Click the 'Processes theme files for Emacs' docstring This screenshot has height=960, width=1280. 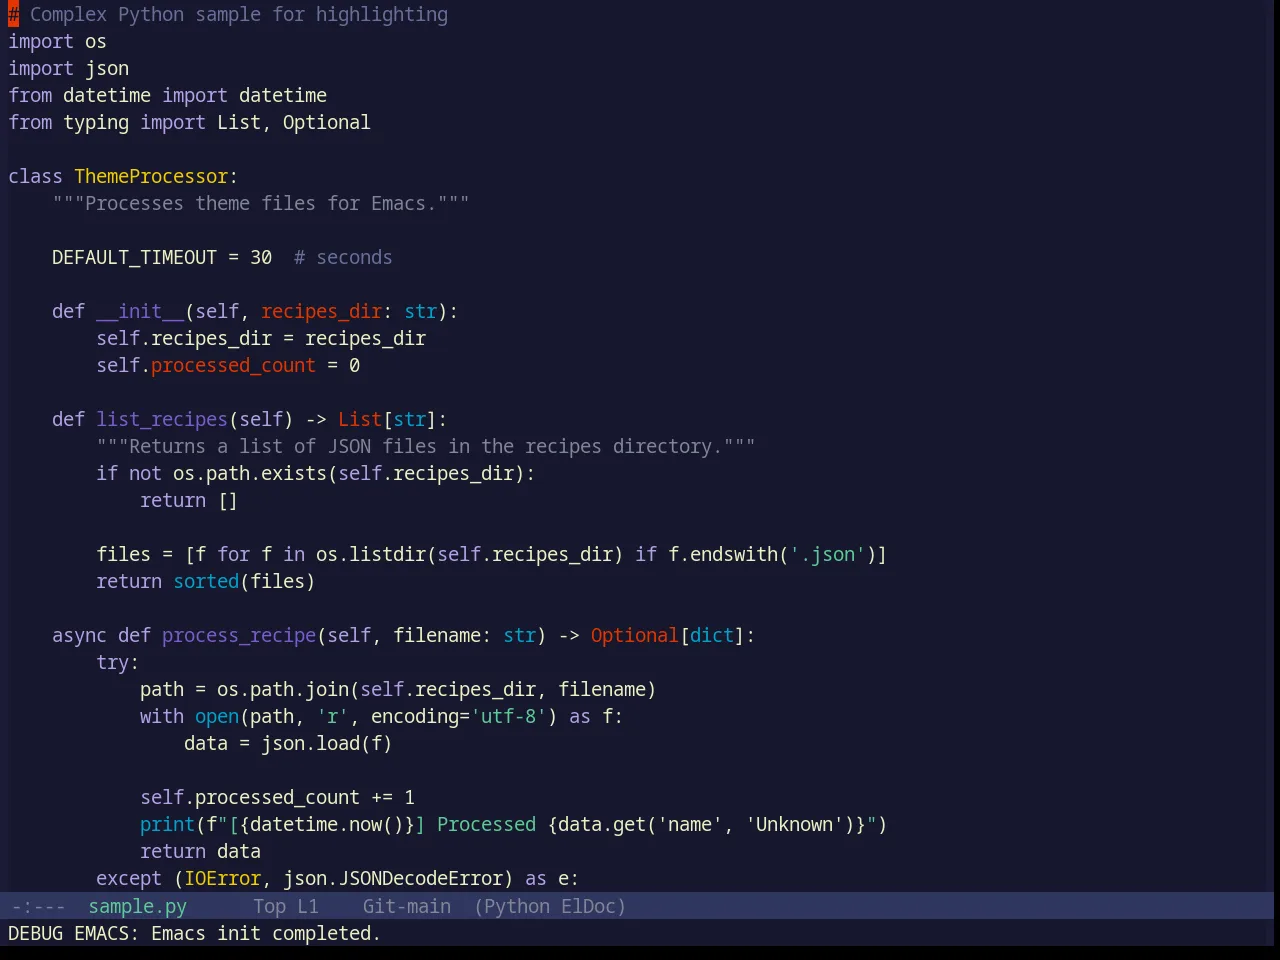coord(261,203)
